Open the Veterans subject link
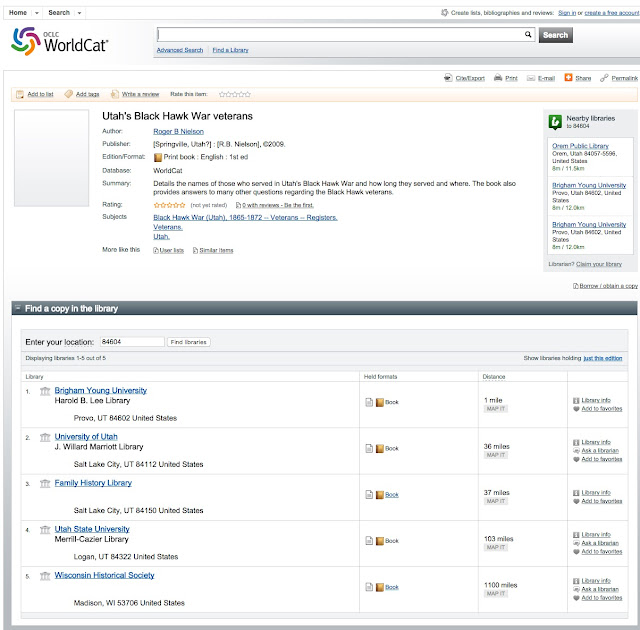Image resolution: width=640 pixels, height=630 pixels. [168, 227]
